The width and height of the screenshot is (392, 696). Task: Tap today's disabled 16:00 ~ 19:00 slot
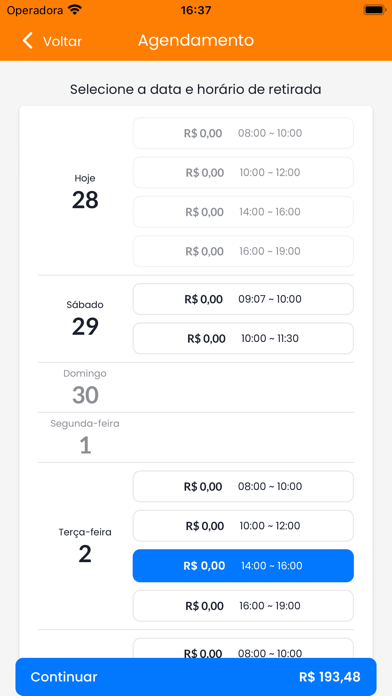click(243, 252)
